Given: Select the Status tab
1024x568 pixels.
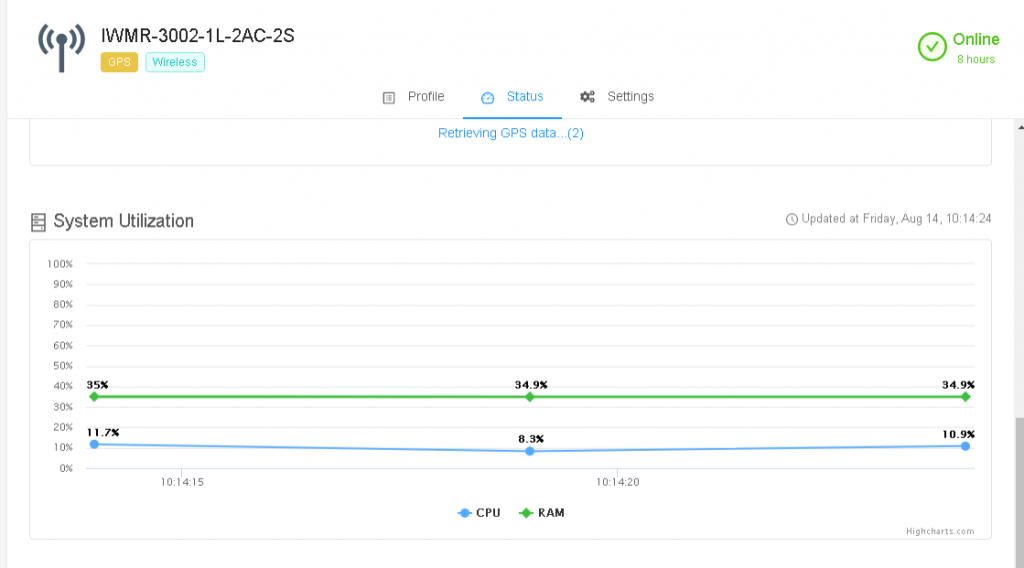Looking at the screenshot, I should [x=524, y=97].
